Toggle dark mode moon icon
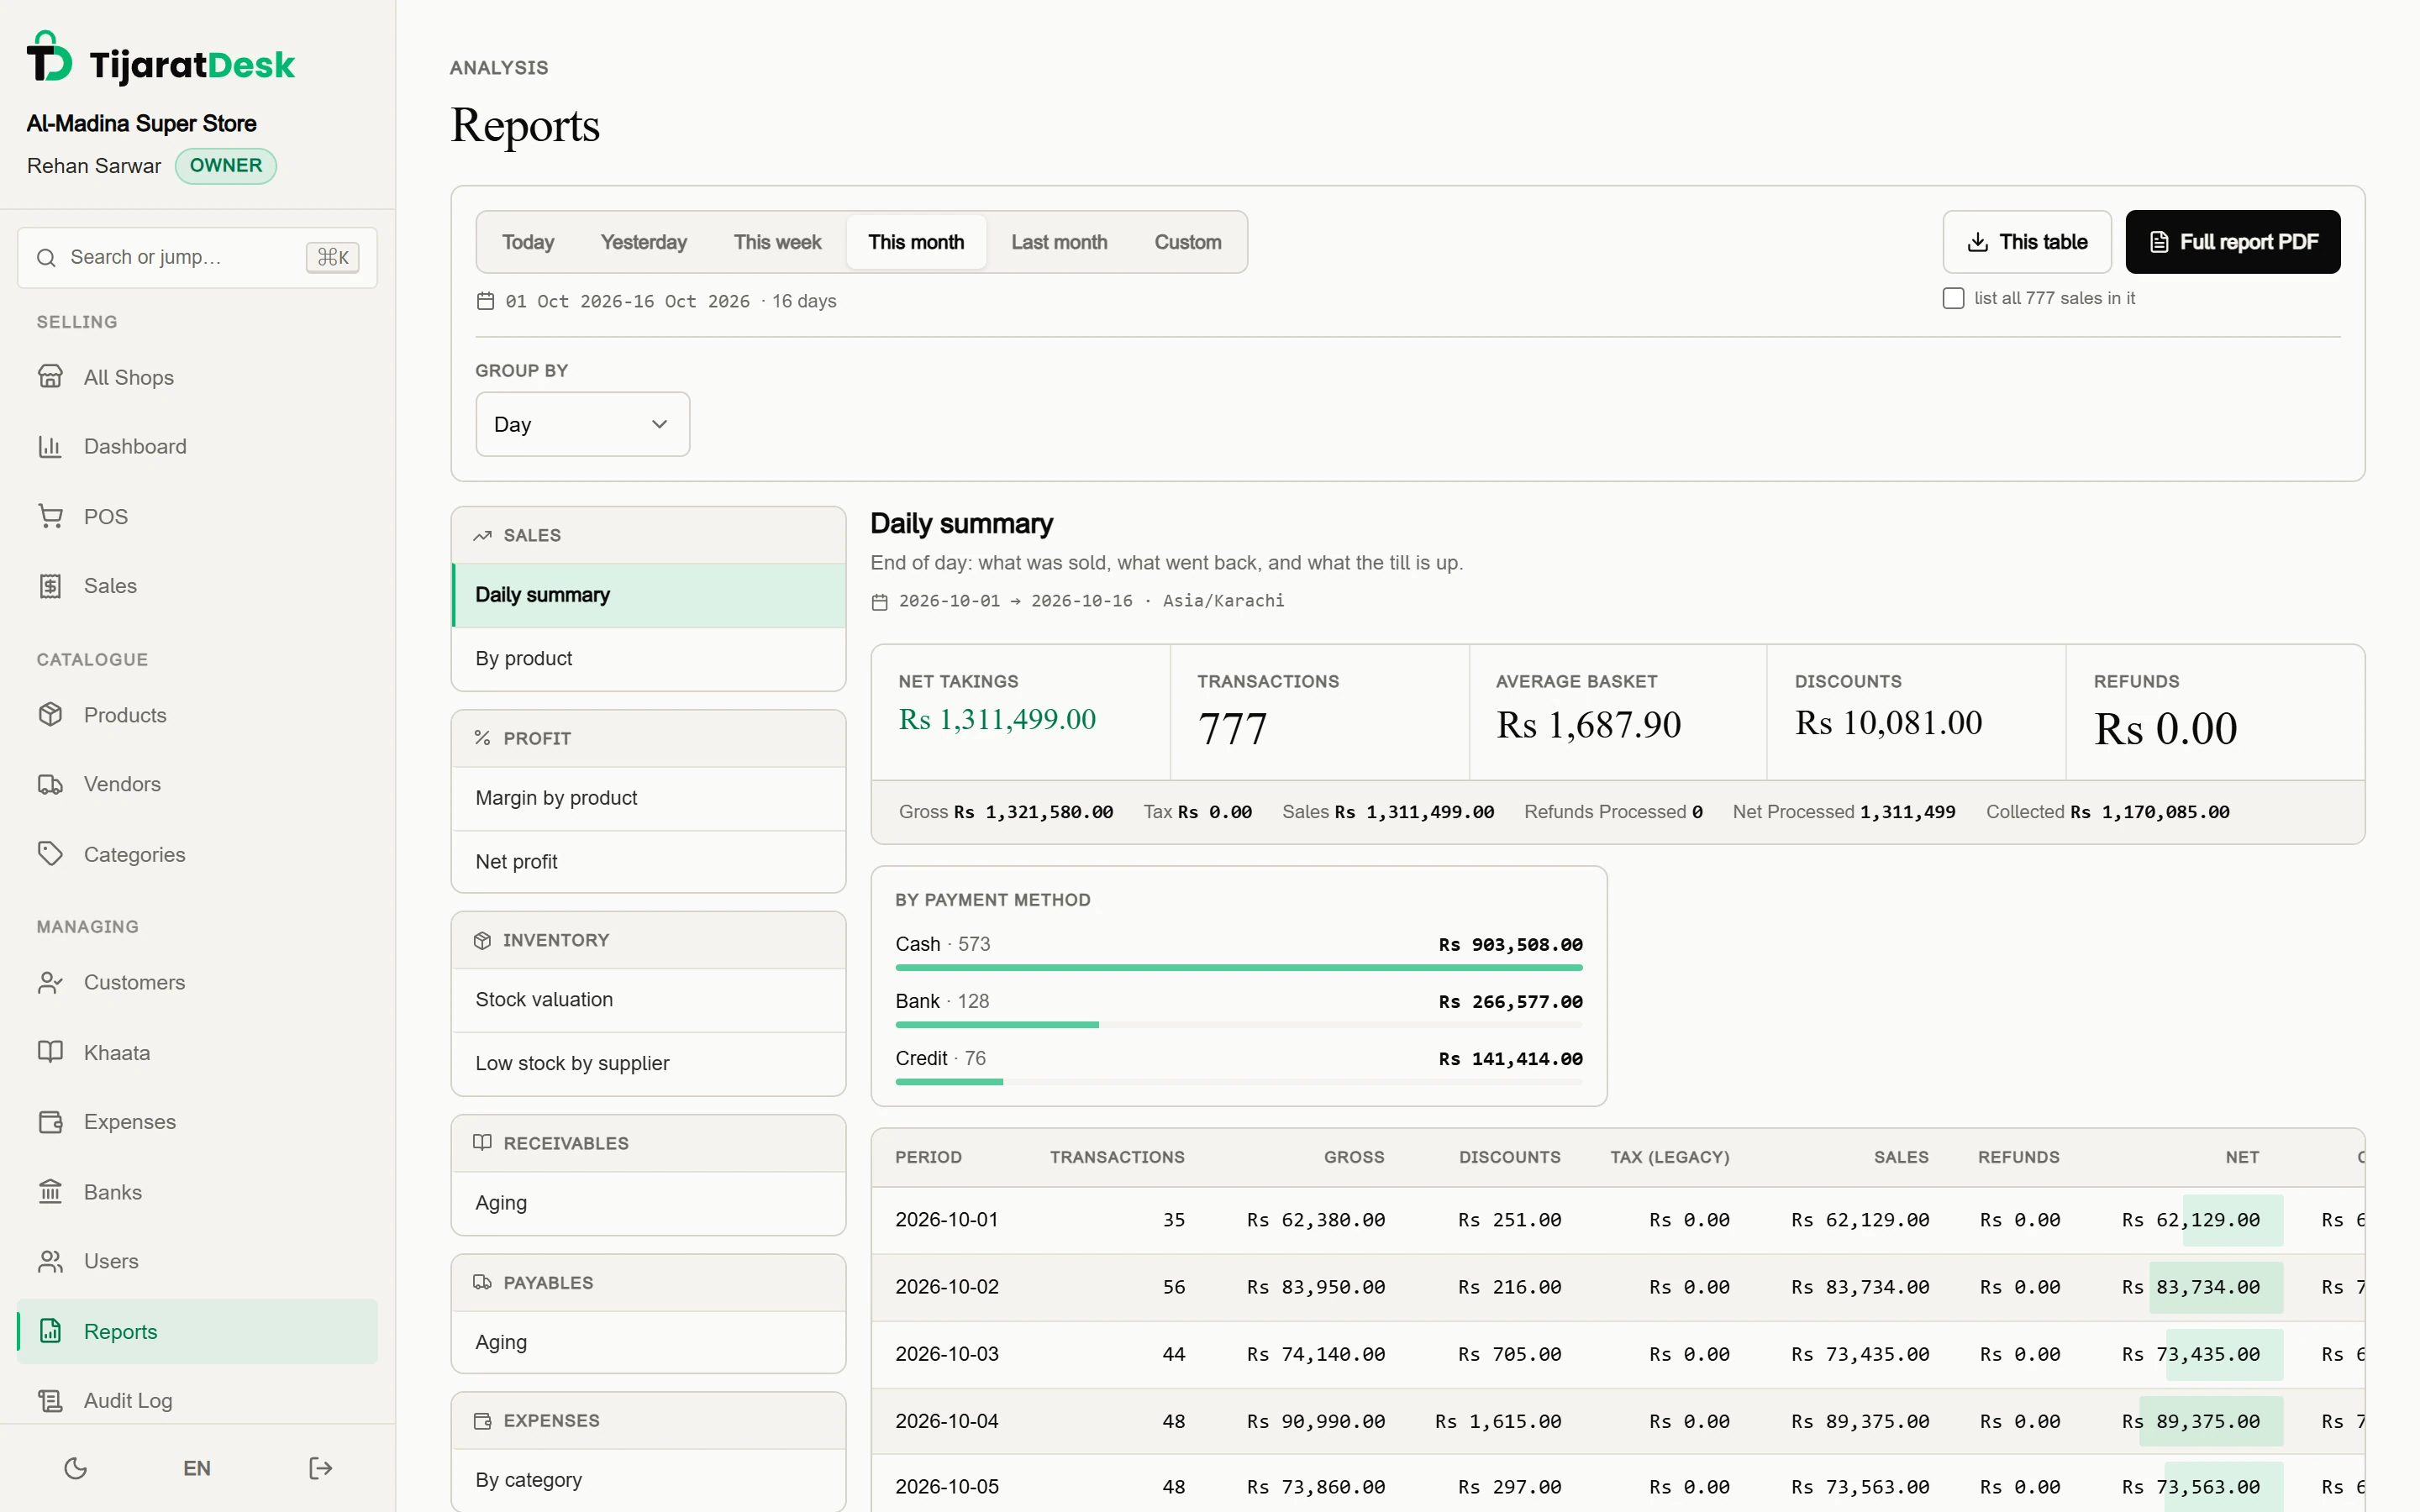This screenshot has width=2420, height=1512. click(x=76, y=1468)
